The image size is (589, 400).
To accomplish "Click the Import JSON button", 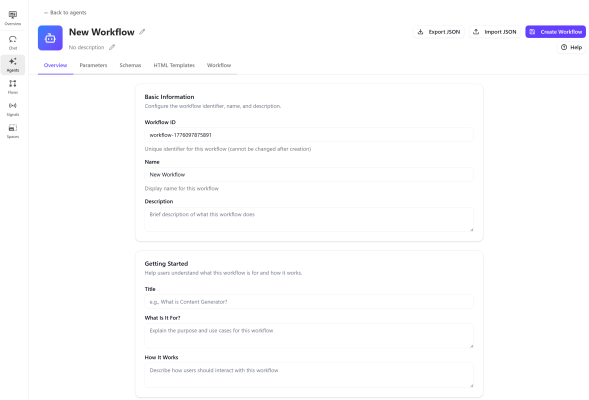I will (495, 32).
